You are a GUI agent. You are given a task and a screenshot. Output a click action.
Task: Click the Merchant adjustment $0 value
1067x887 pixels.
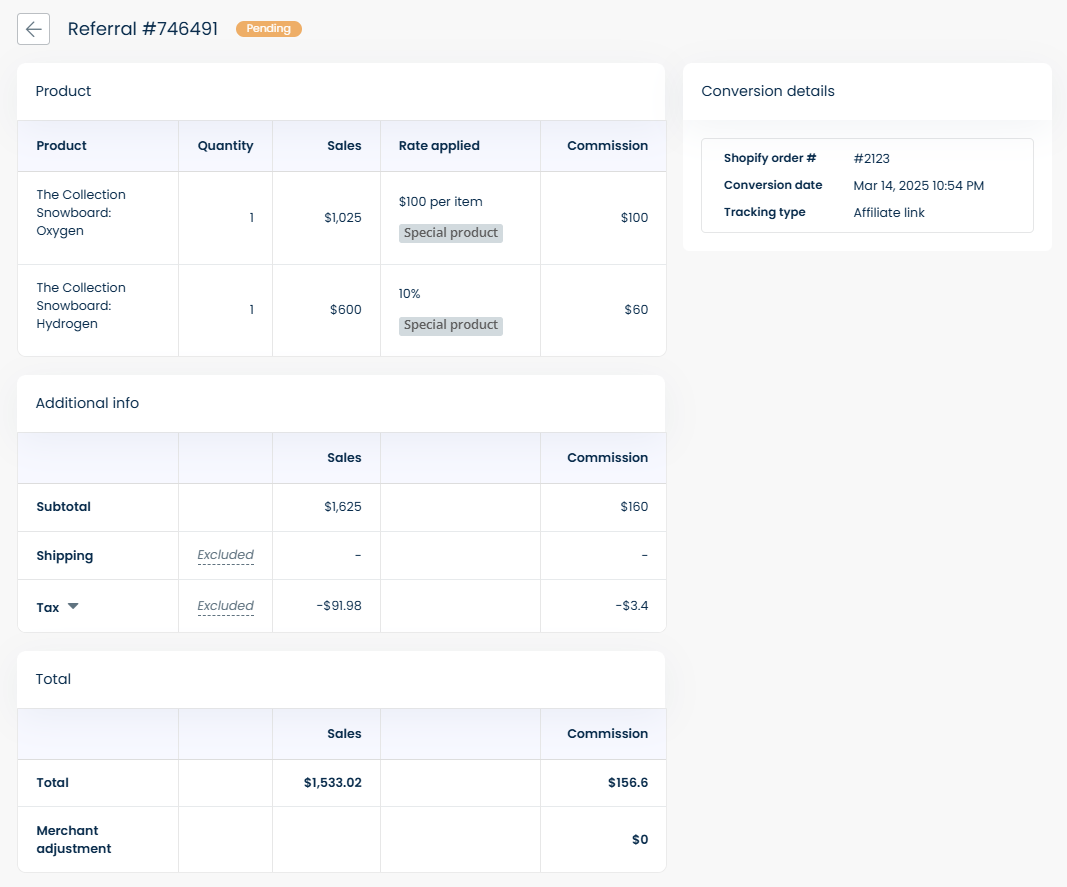click(x=639, y=840)
